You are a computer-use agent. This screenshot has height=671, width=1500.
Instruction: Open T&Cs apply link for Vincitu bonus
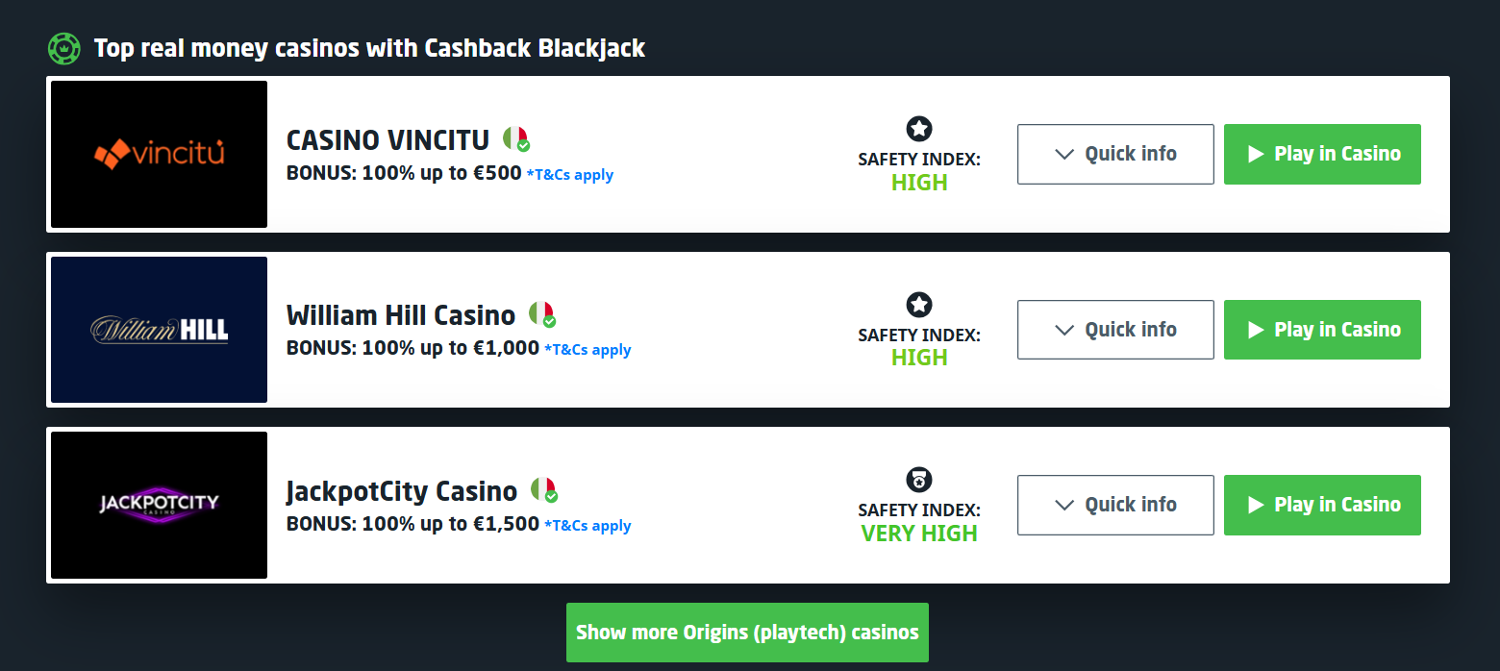pos(570,175)
